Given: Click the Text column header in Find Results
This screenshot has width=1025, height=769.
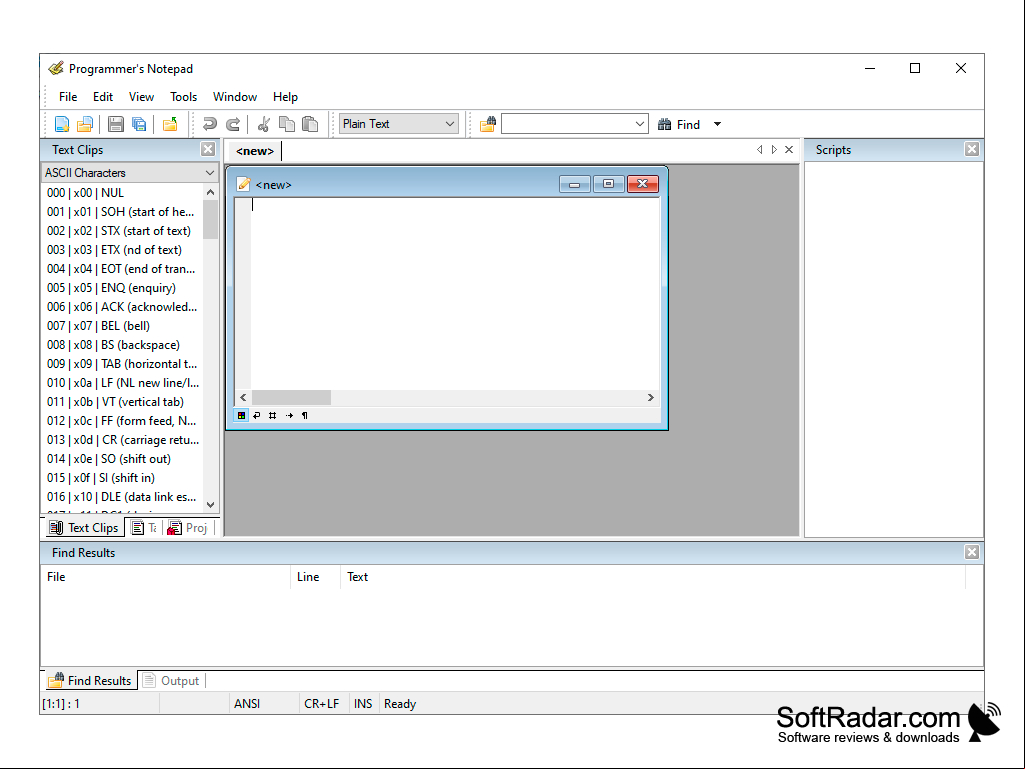Looking at the screenshot, I should (652, 577).
